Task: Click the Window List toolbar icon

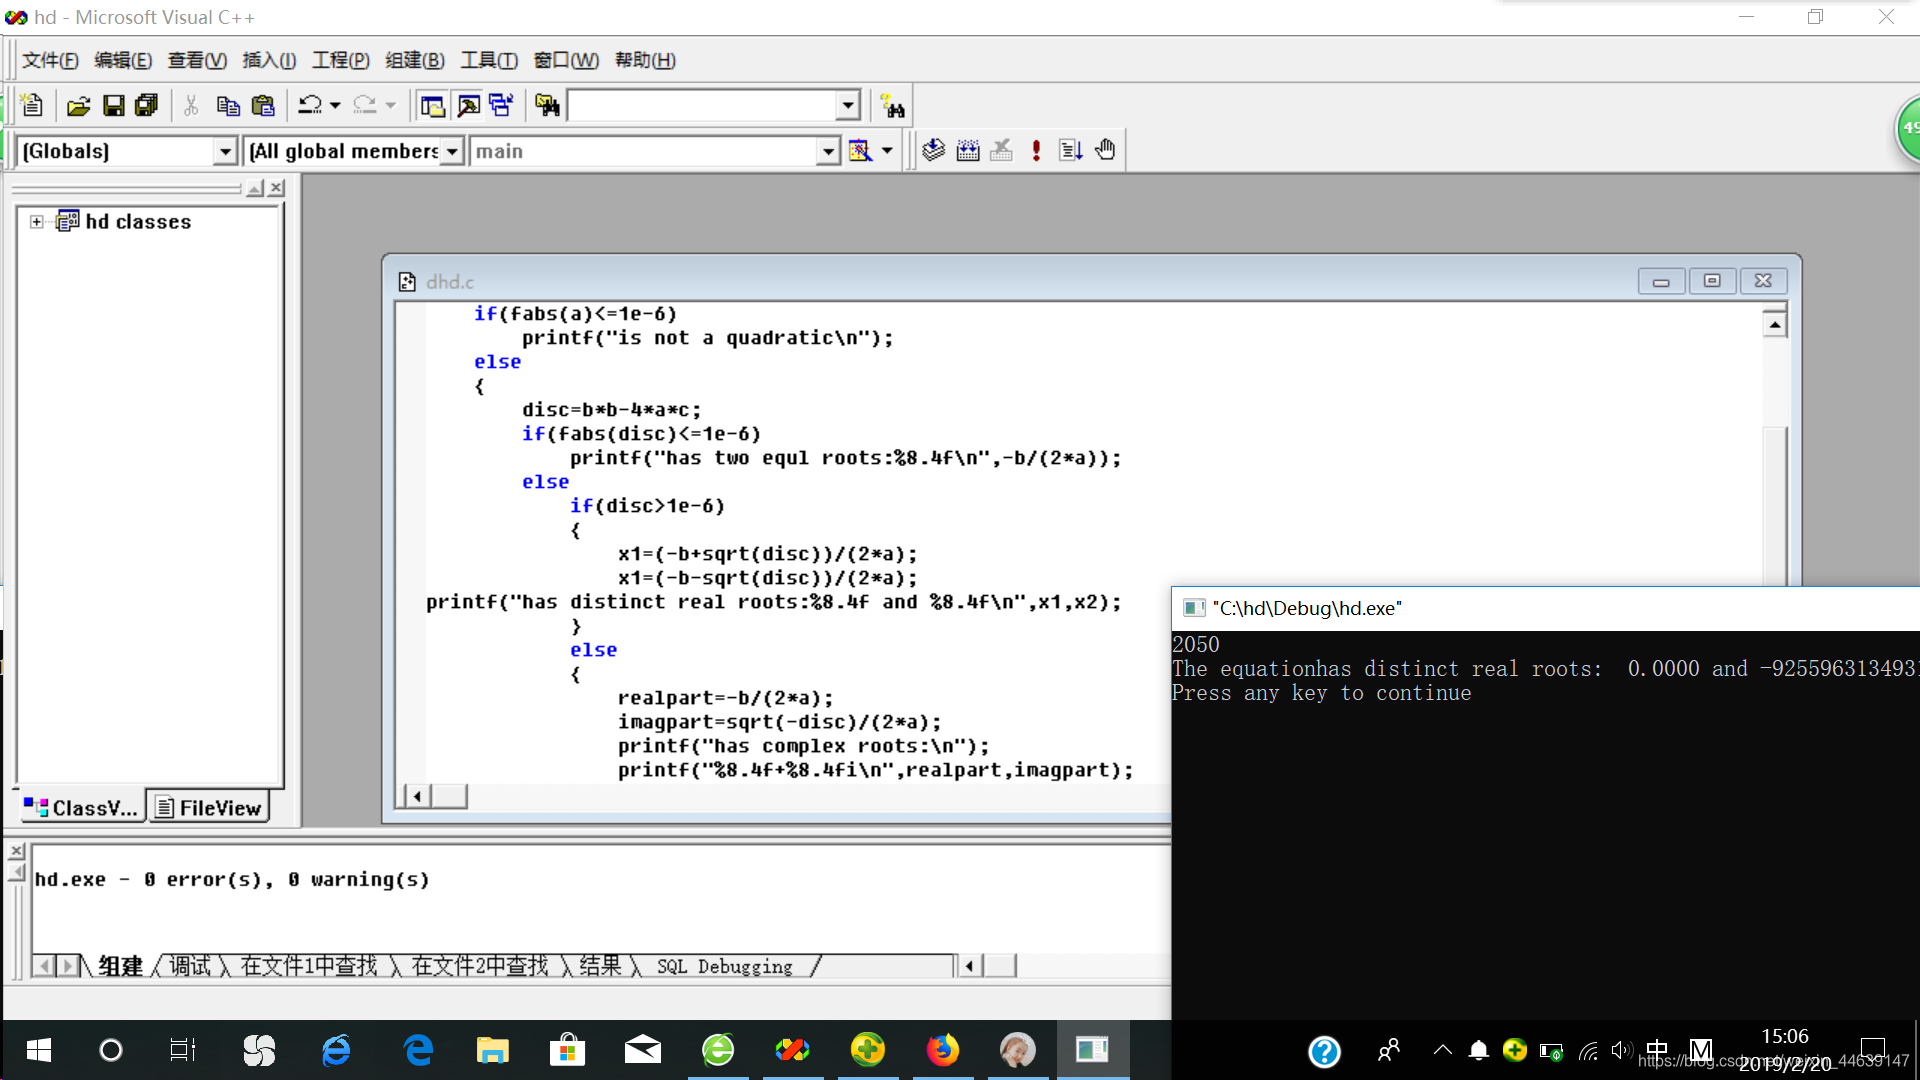Action: [501, 105]
